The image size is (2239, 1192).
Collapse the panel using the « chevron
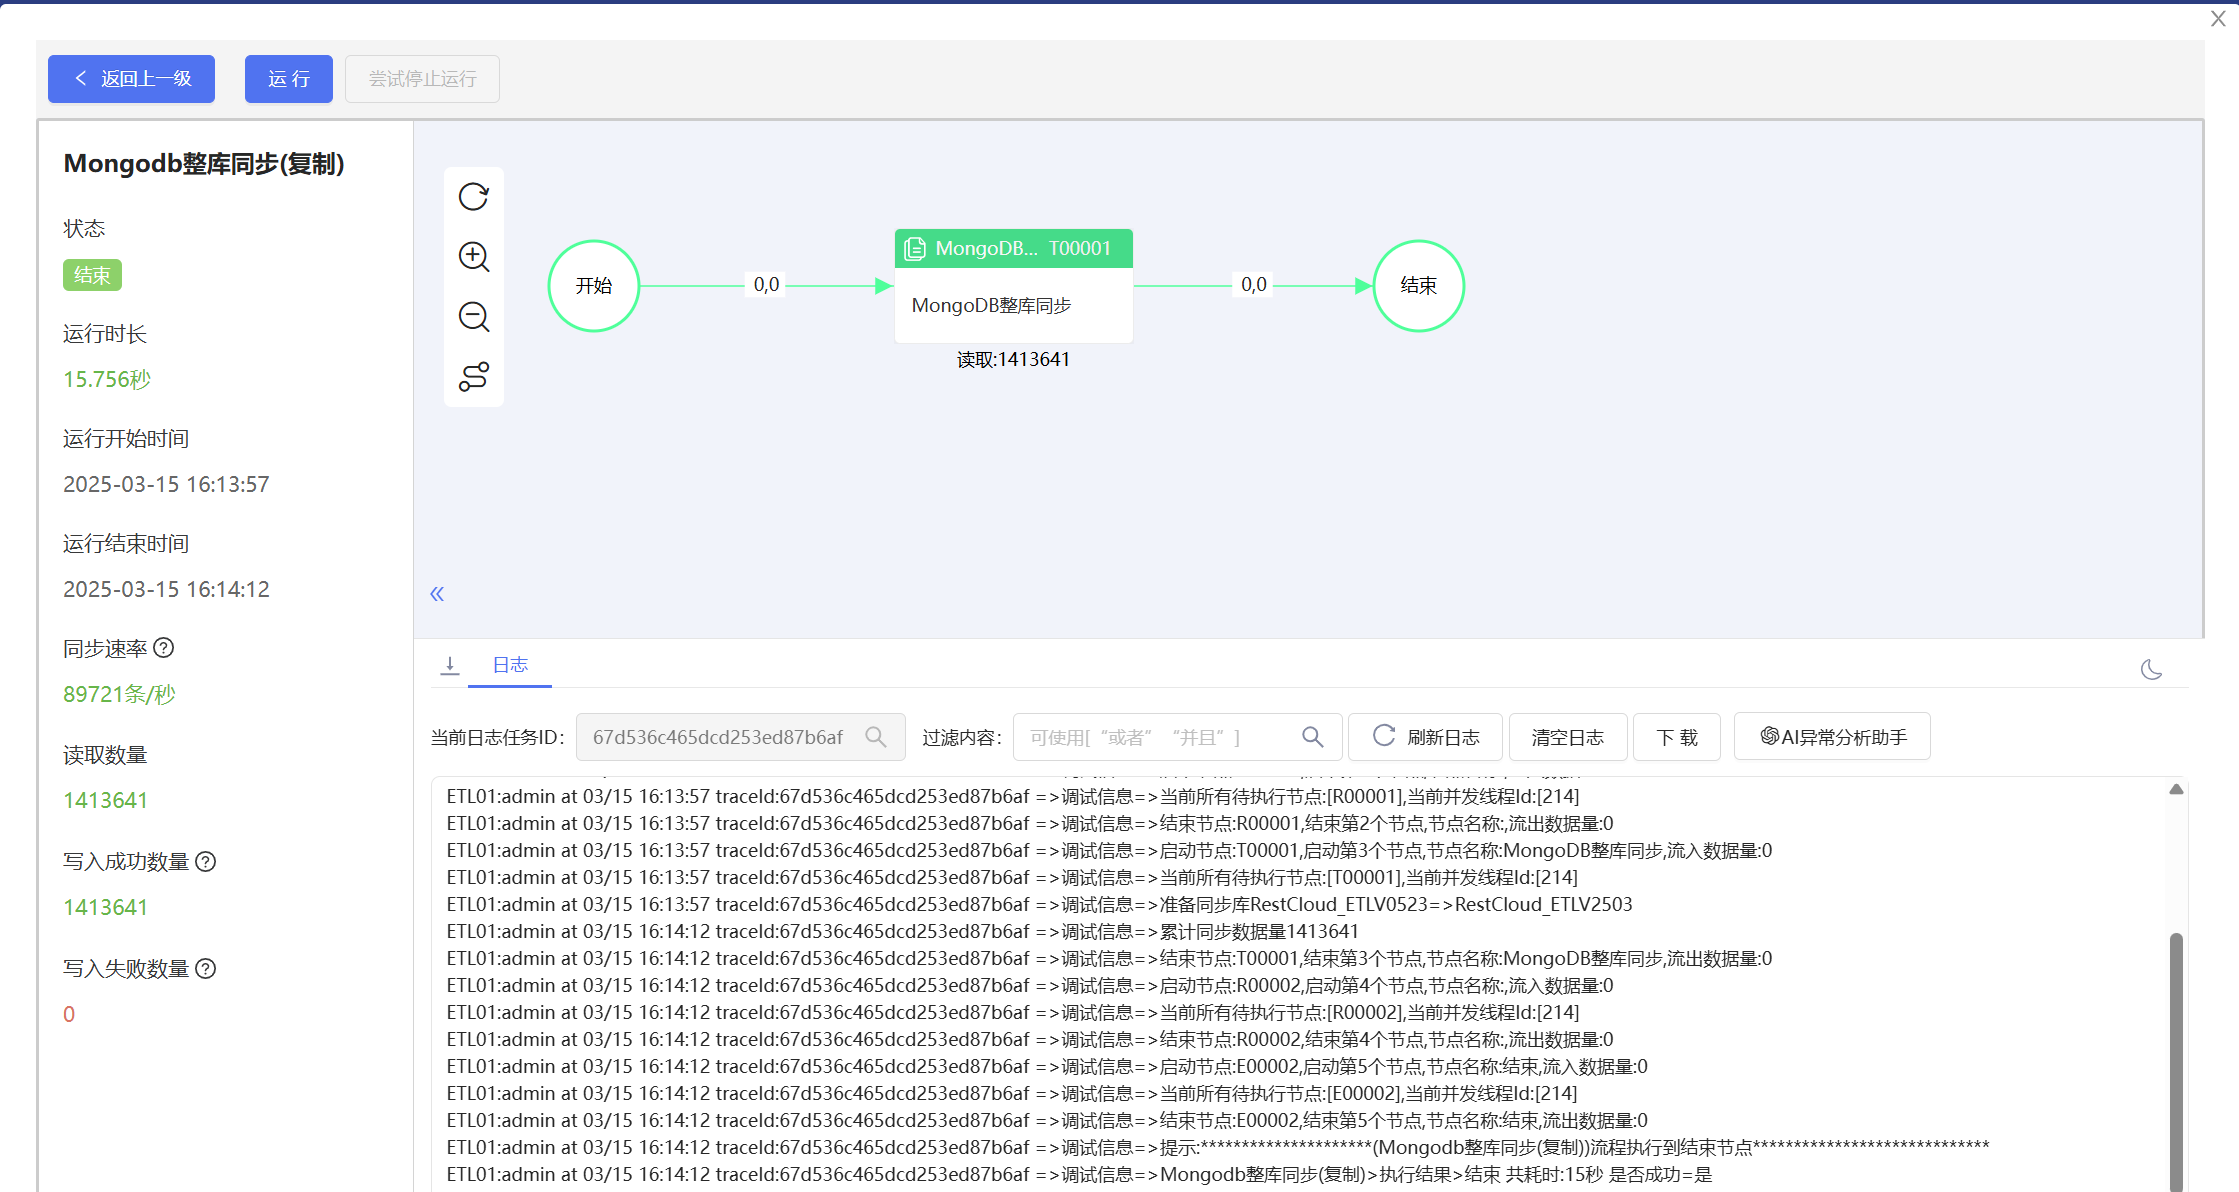tap(436, 593)
